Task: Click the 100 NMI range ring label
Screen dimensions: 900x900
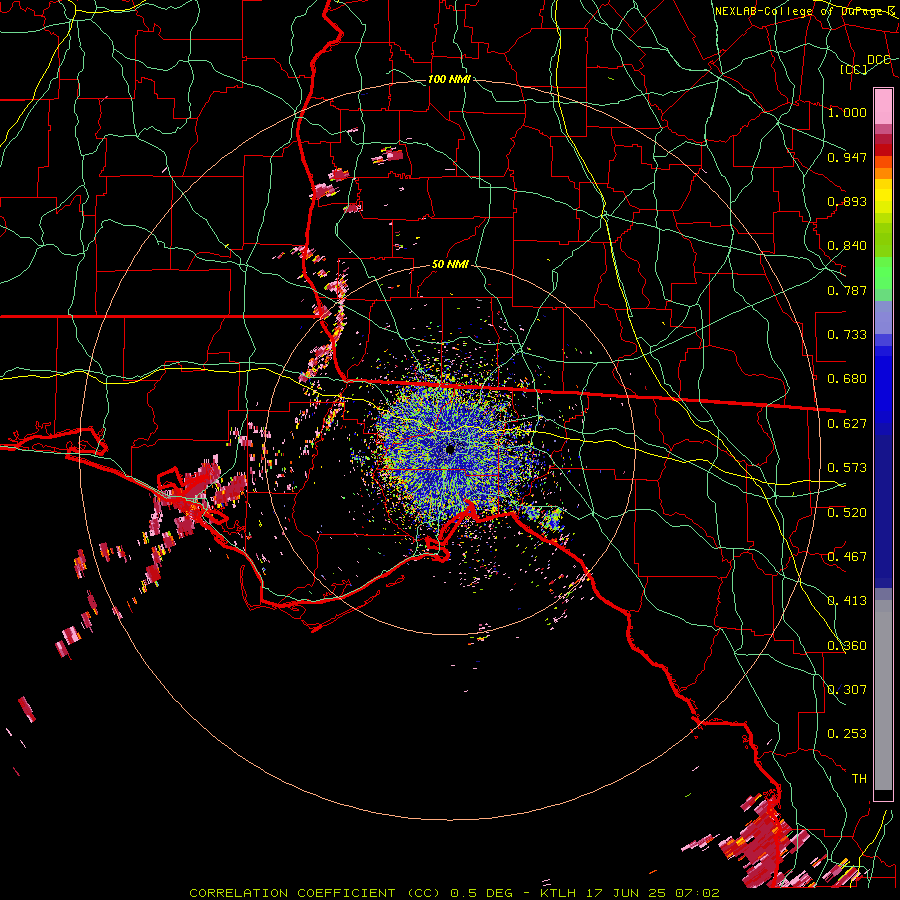Action: (x=449, y=79)
